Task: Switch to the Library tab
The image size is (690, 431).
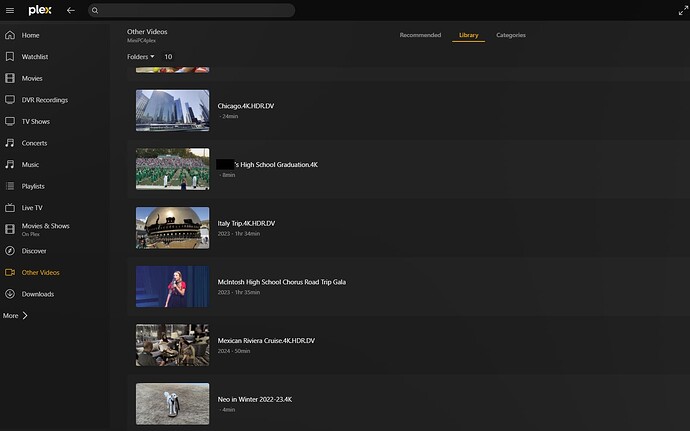Action: click(469, 35)
